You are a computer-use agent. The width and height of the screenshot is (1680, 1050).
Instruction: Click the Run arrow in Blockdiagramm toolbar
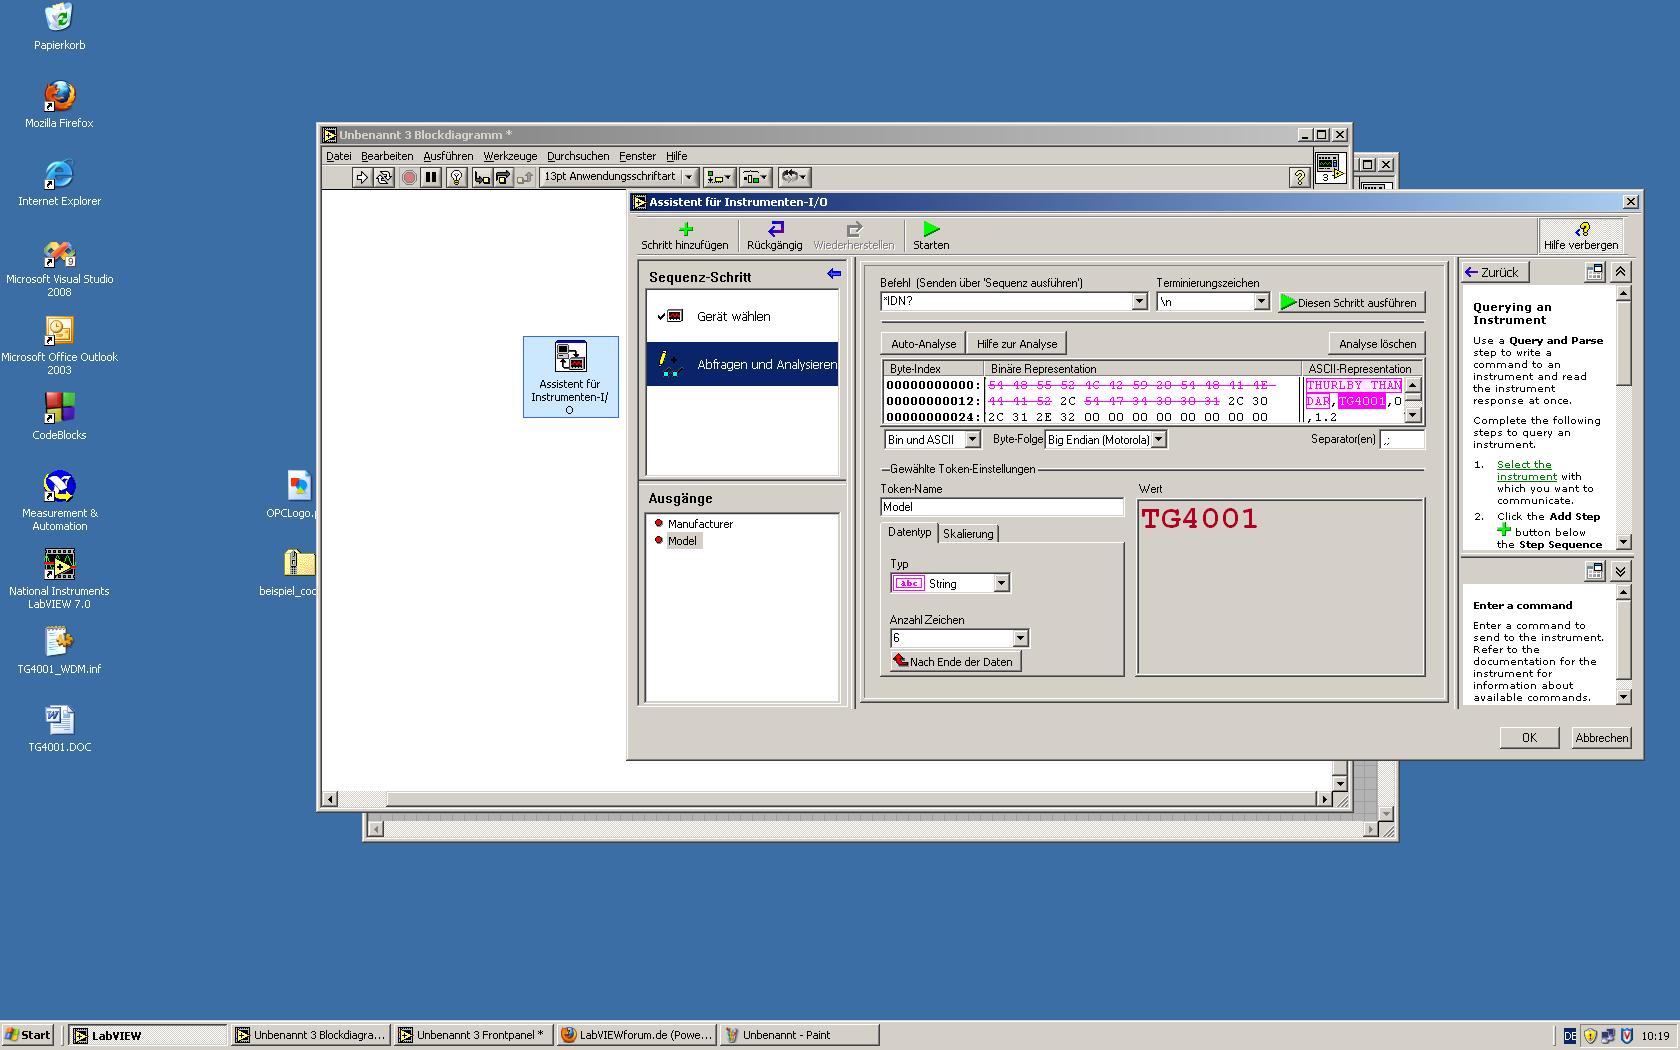click(x=362, y=177)
